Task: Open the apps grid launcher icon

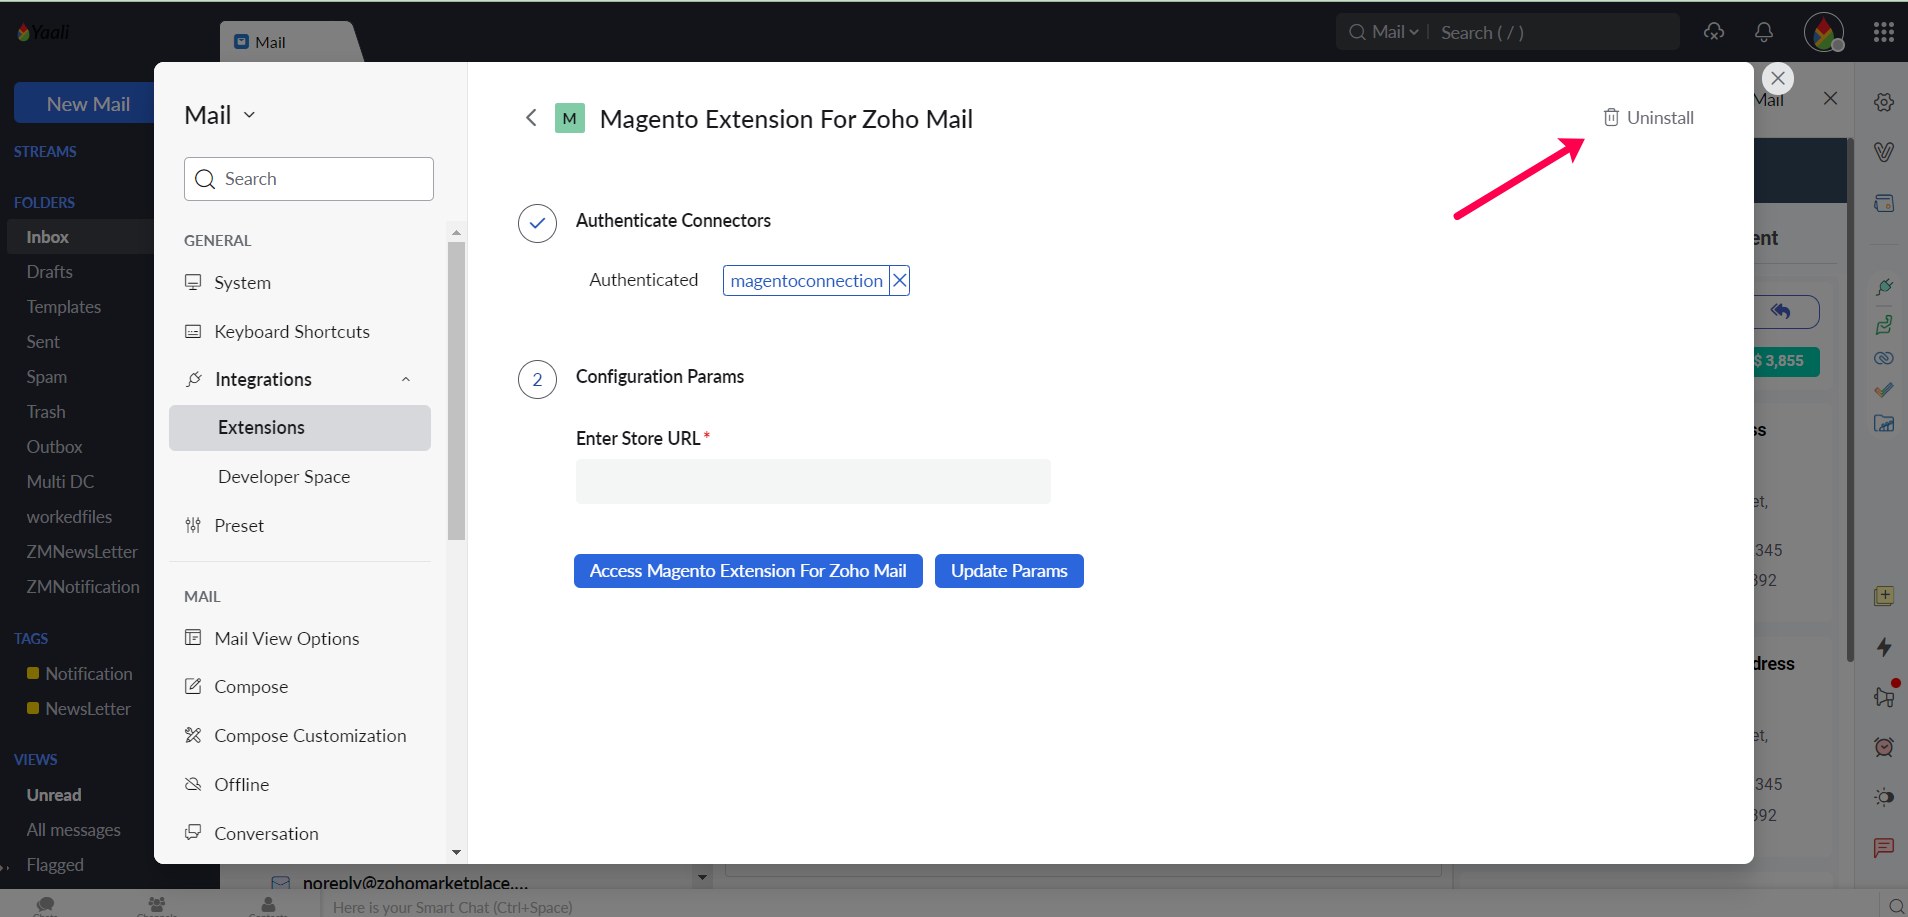Action: tap(1883, 32)
